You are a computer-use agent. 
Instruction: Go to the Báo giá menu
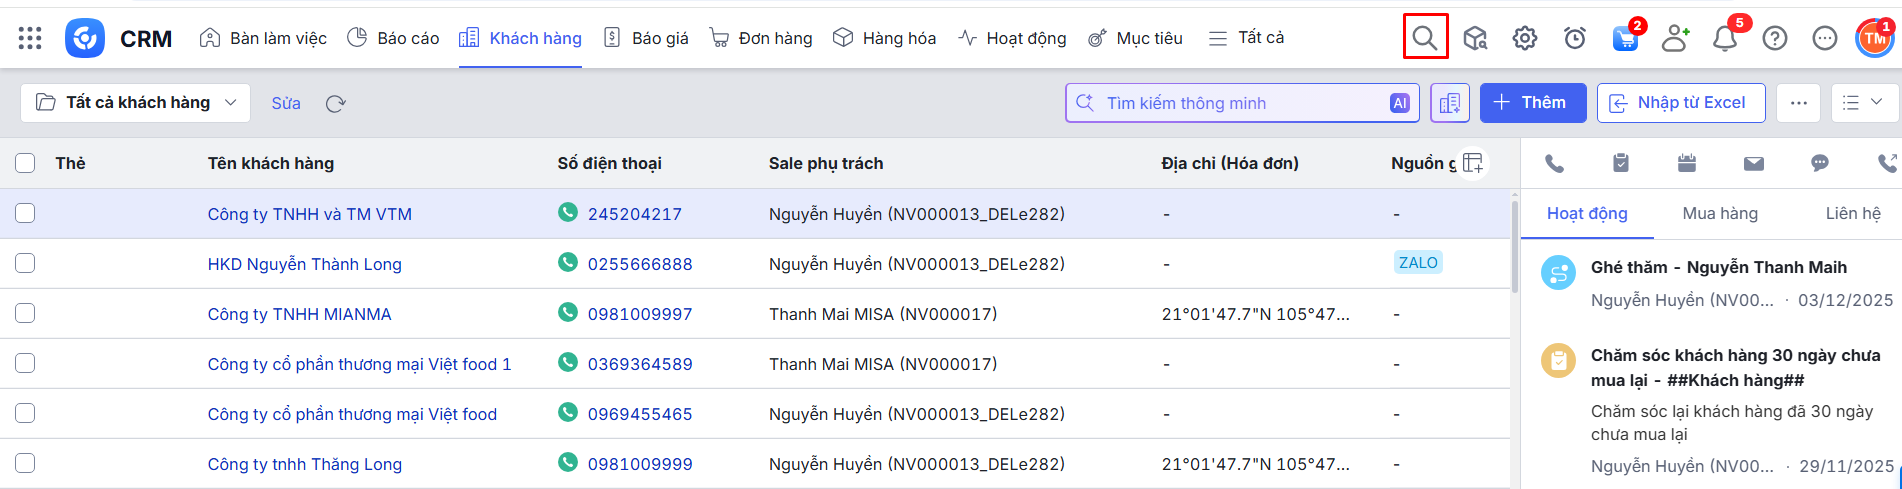pos(646,38)
